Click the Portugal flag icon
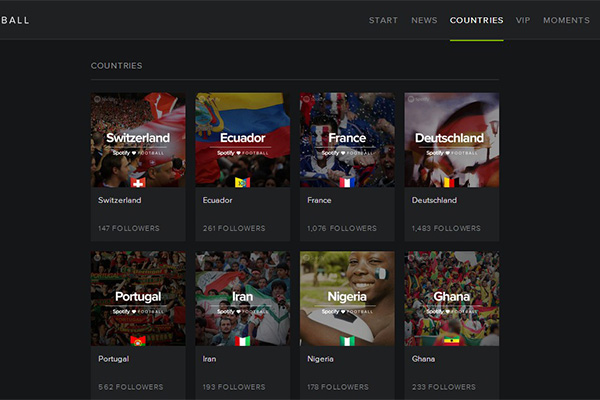 [138, 340]
